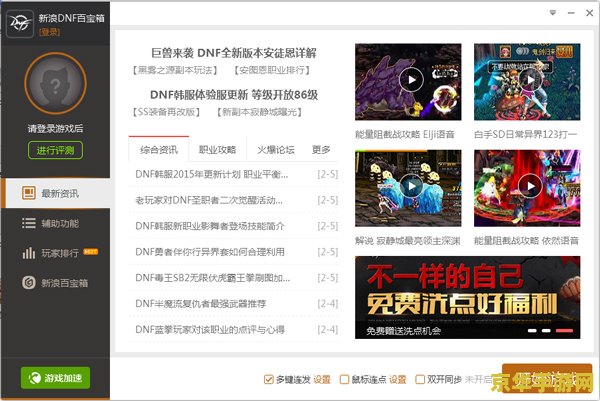Open headline 巨兽来袭 DNF全新版本安徒恩详解
Image resolution: width=600 pixels, height=401 pixels.
point(234,53)
